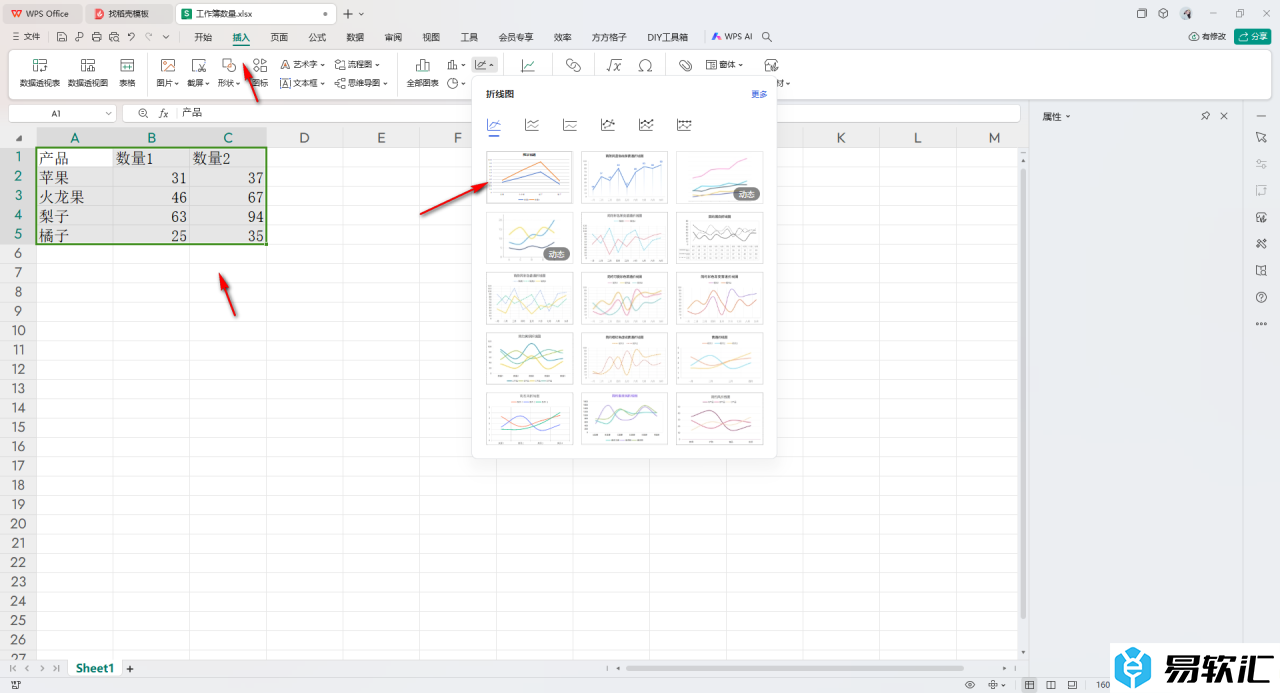1280x693 pixels.
Task: Select the basic line chart subtype
Action: [x=494, y=125]
